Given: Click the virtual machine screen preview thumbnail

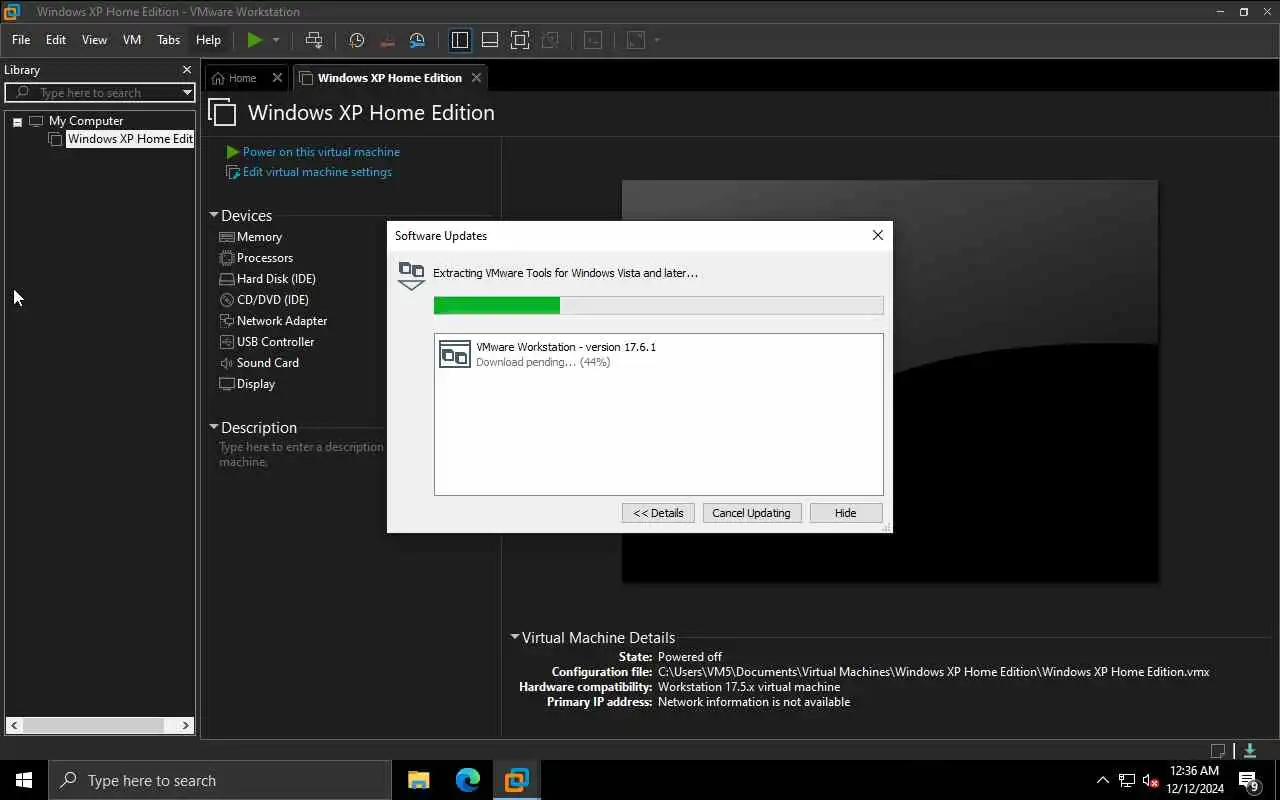Looking at the screenshot, I should [x=890, y=381].
